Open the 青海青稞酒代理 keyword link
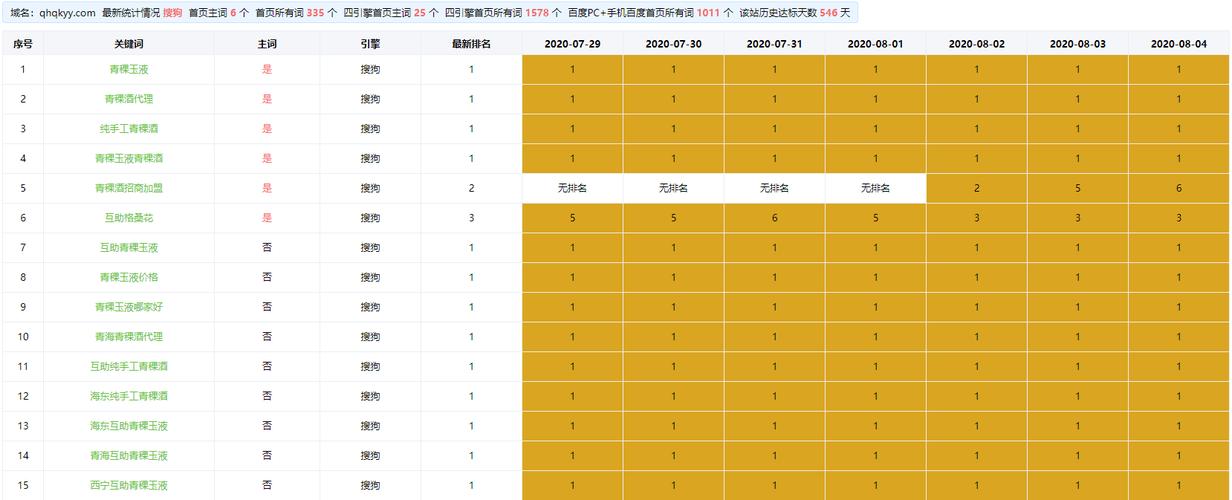The height and width of the screenshot is (500, 1232). coord(129,337)
